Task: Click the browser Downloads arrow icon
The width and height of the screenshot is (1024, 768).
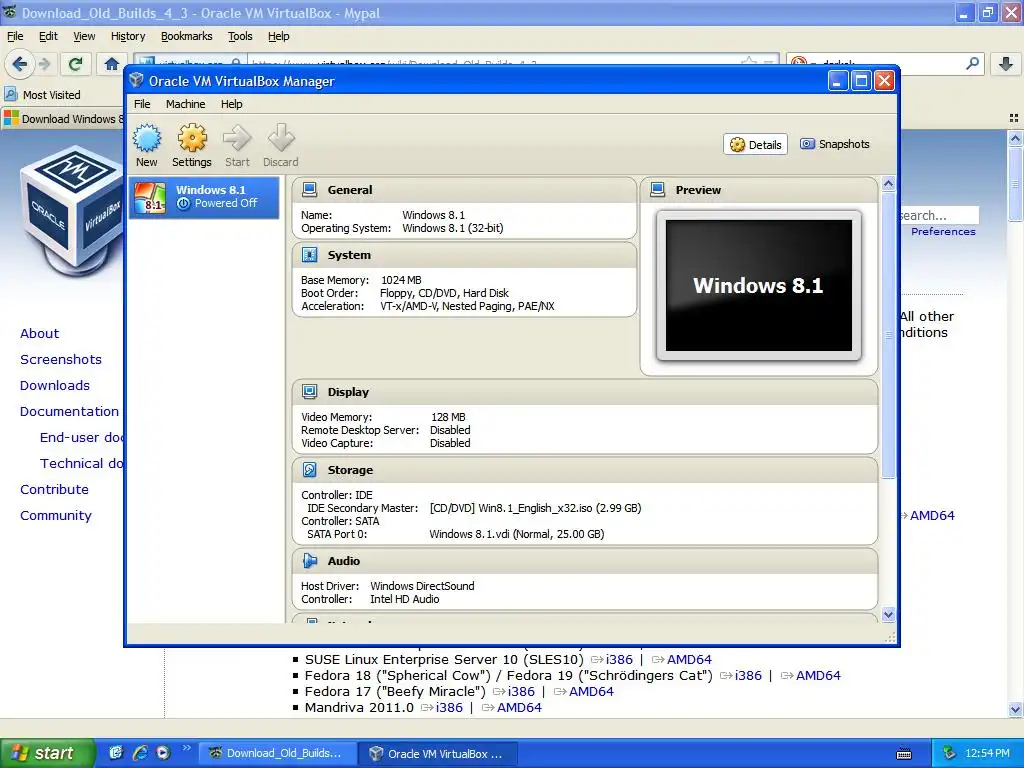Action: click(x=1006, y=64)
